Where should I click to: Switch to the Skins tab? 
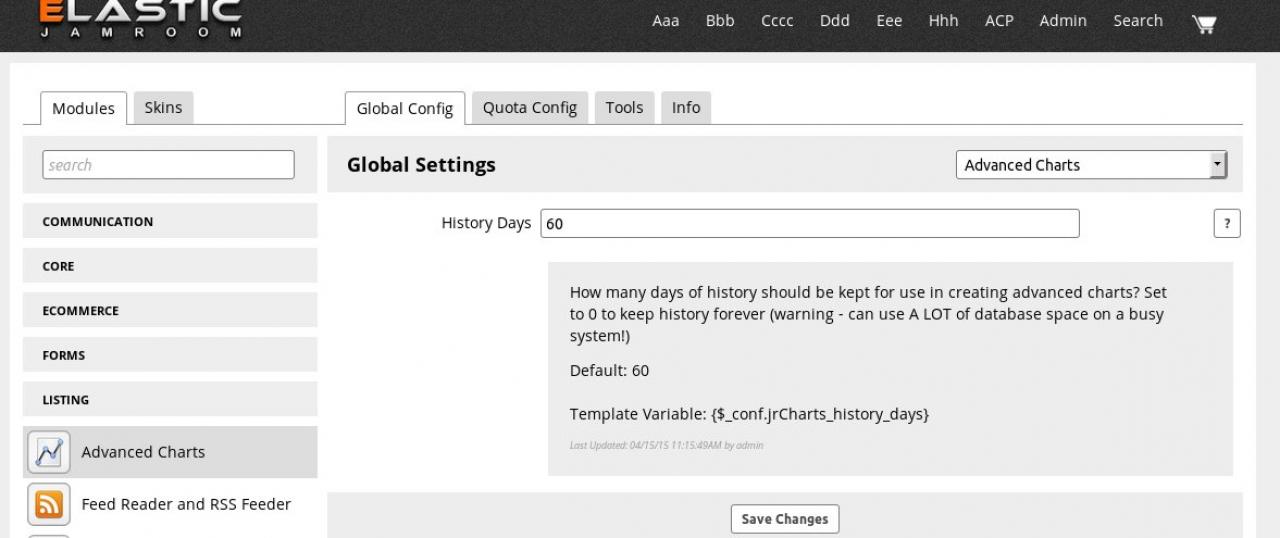(163, 108)
